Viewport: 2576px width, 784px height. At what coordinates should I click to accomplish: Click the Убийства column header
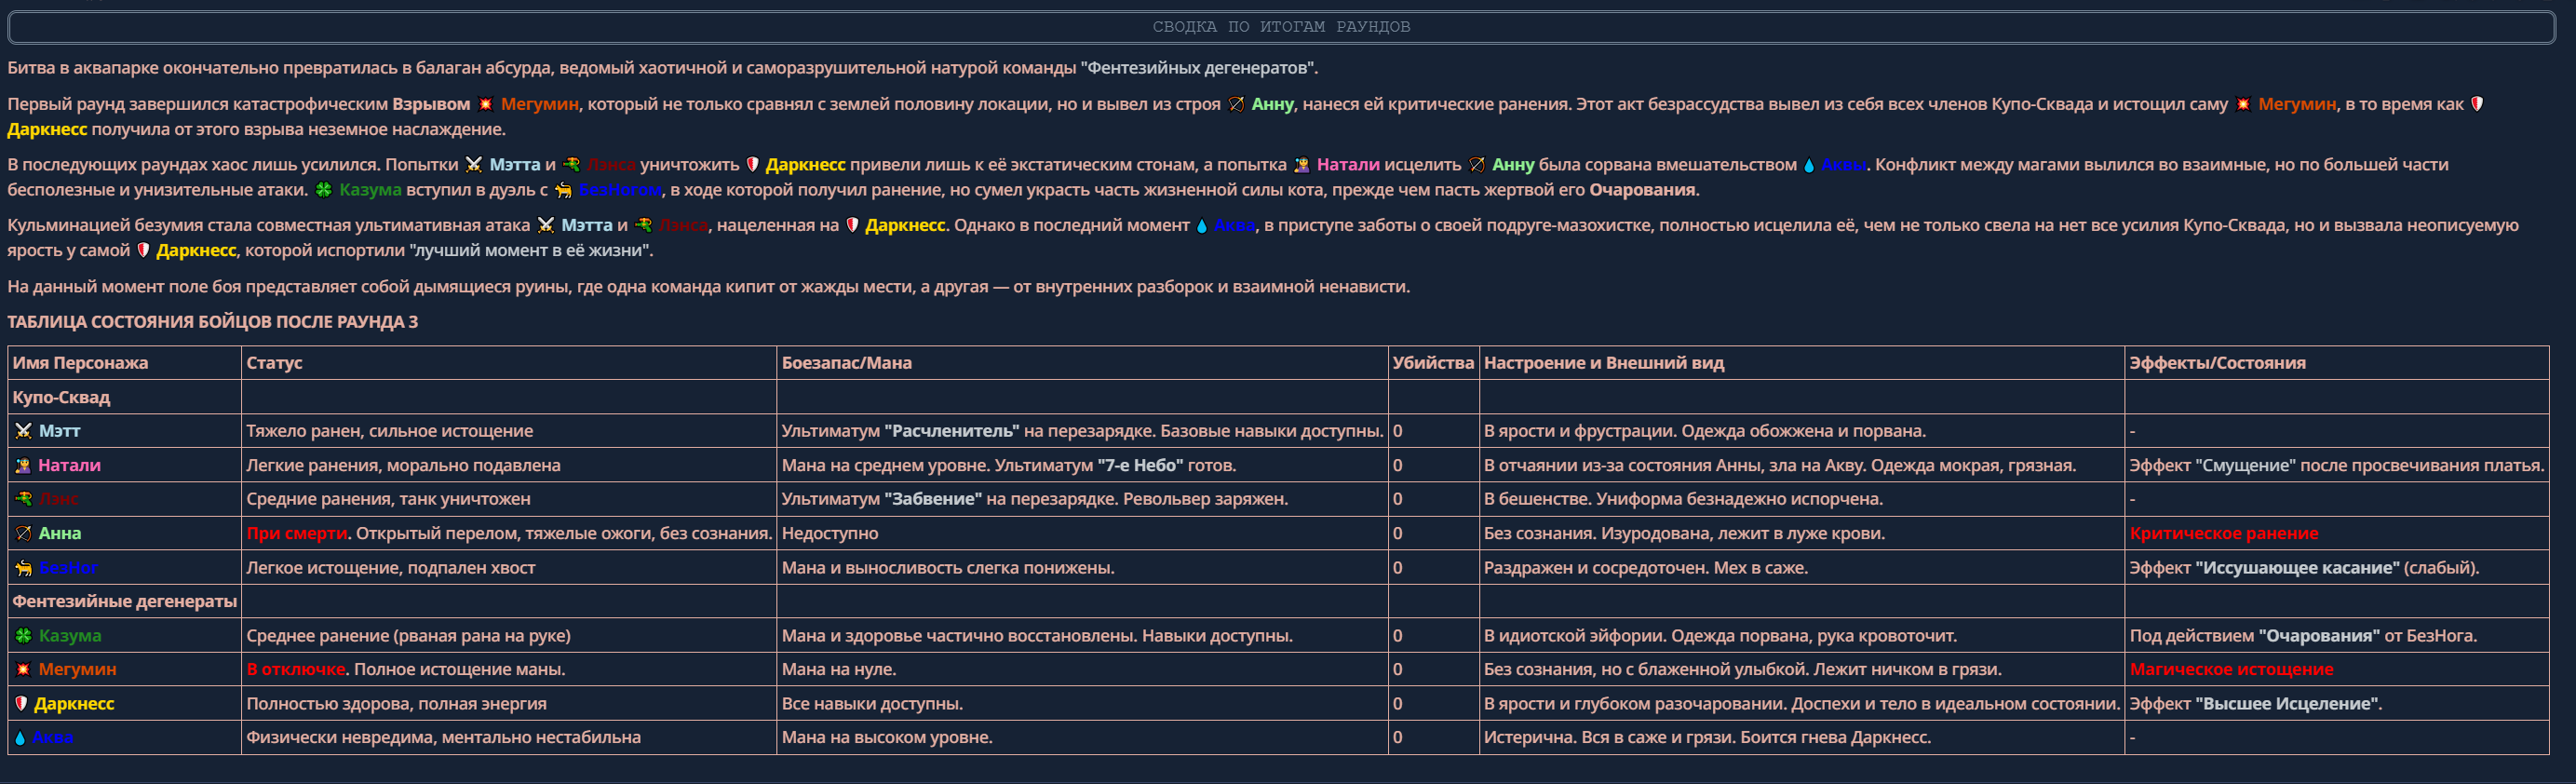point(1433,363)
